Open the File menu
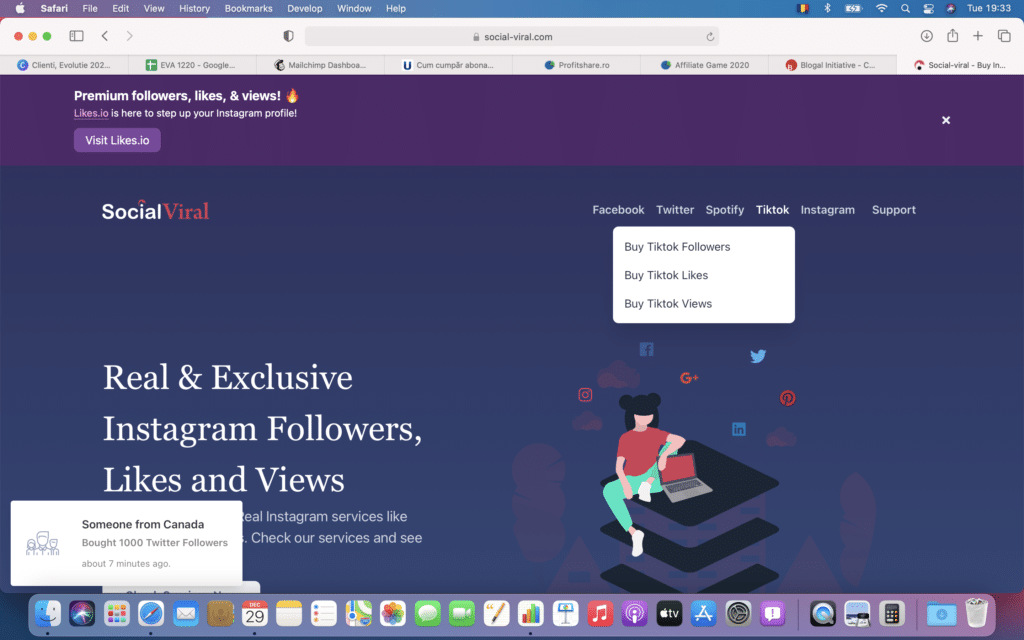 tap(89, 8)
